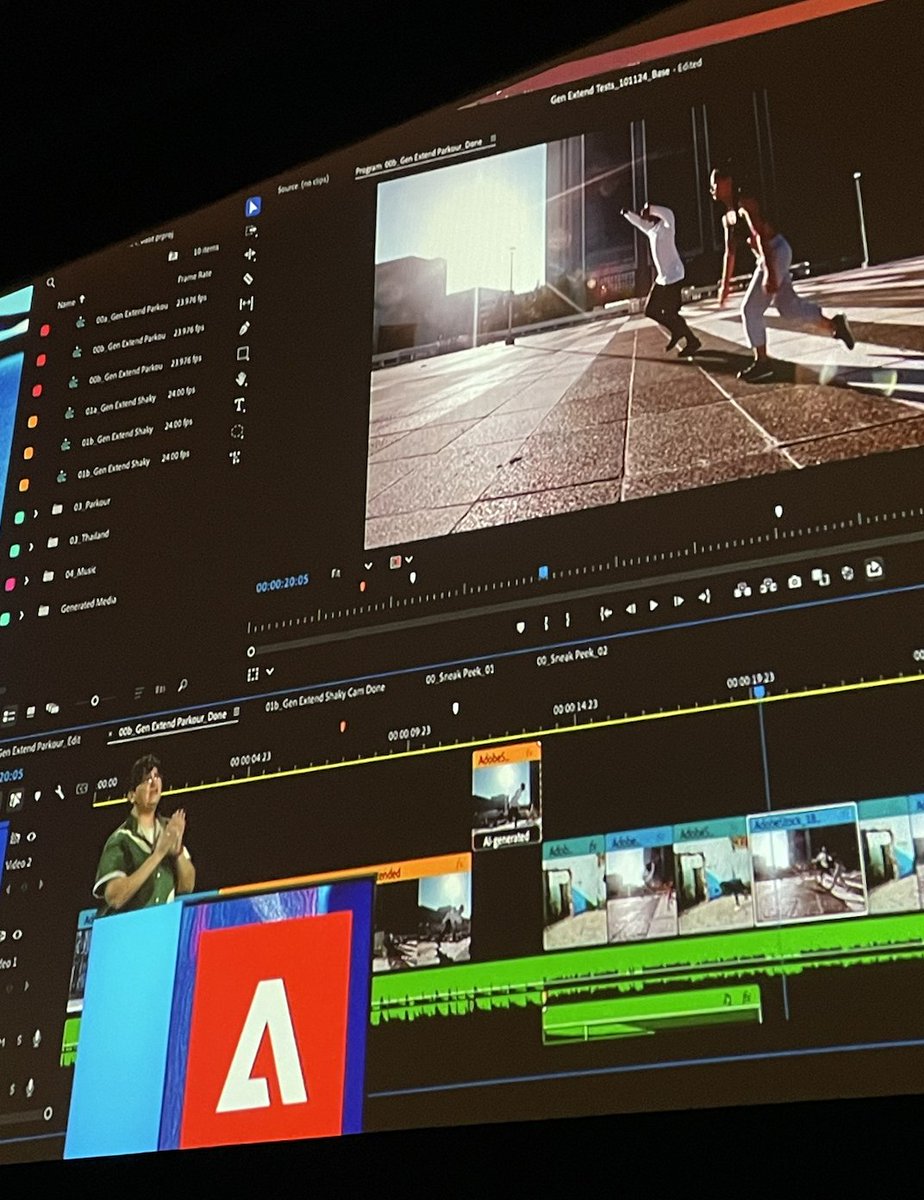Select the Rectangle tool

(243, 354)
